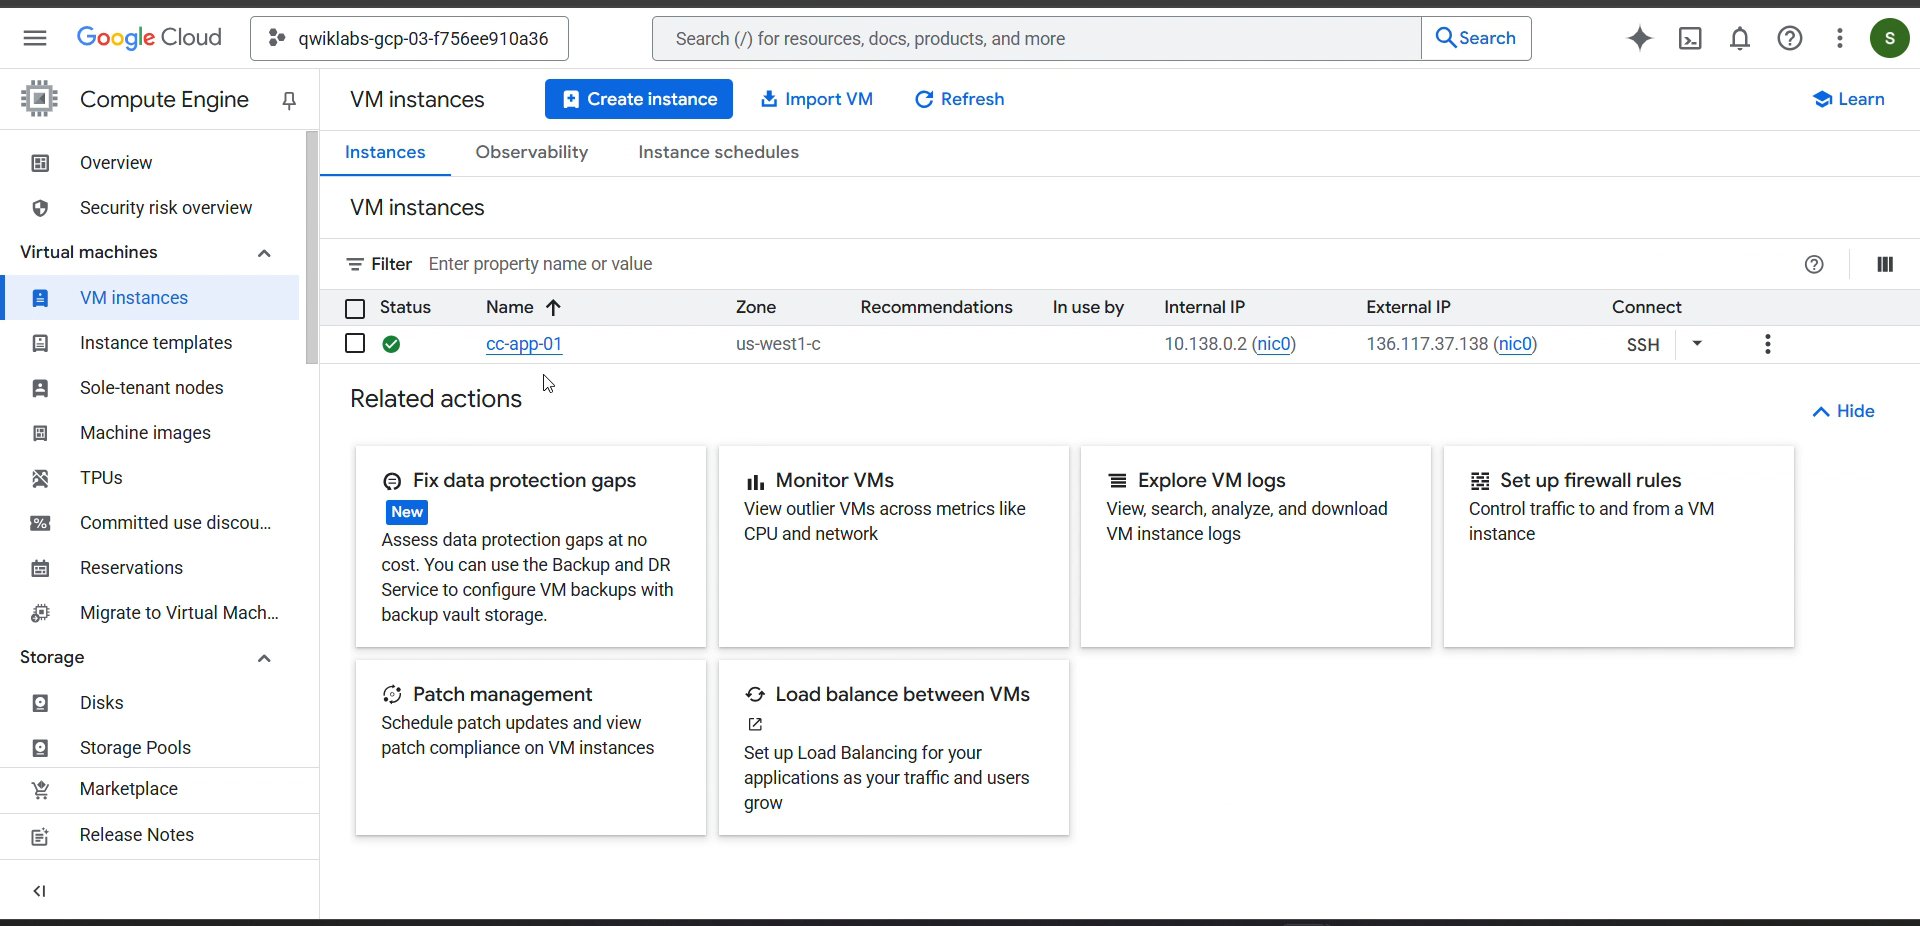Click the Search button

(x=1476, y=38)
